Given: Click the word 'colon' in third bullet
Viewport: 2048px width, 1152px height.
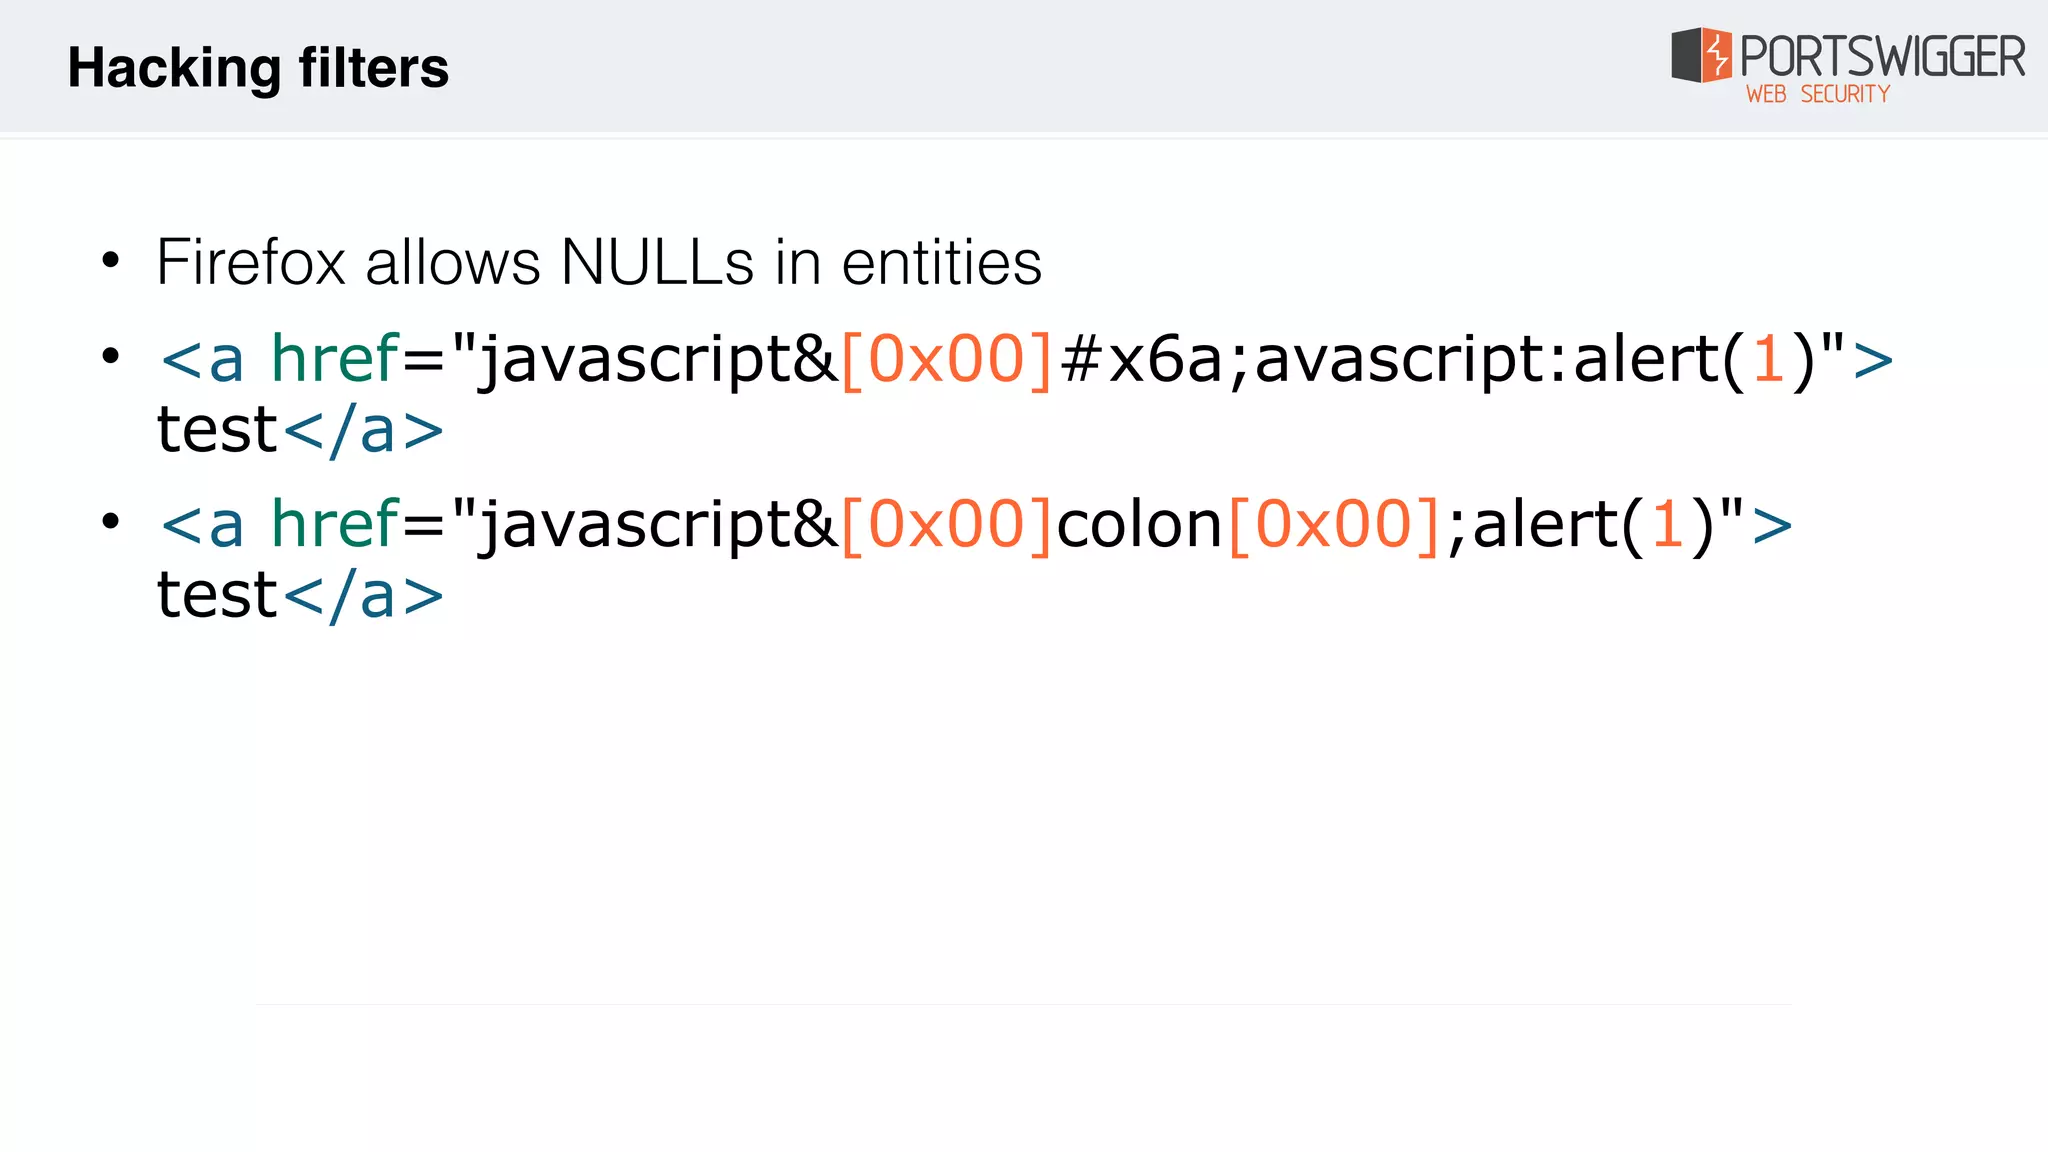Looking at the screenshot, I should click(x=1140, y=524).
